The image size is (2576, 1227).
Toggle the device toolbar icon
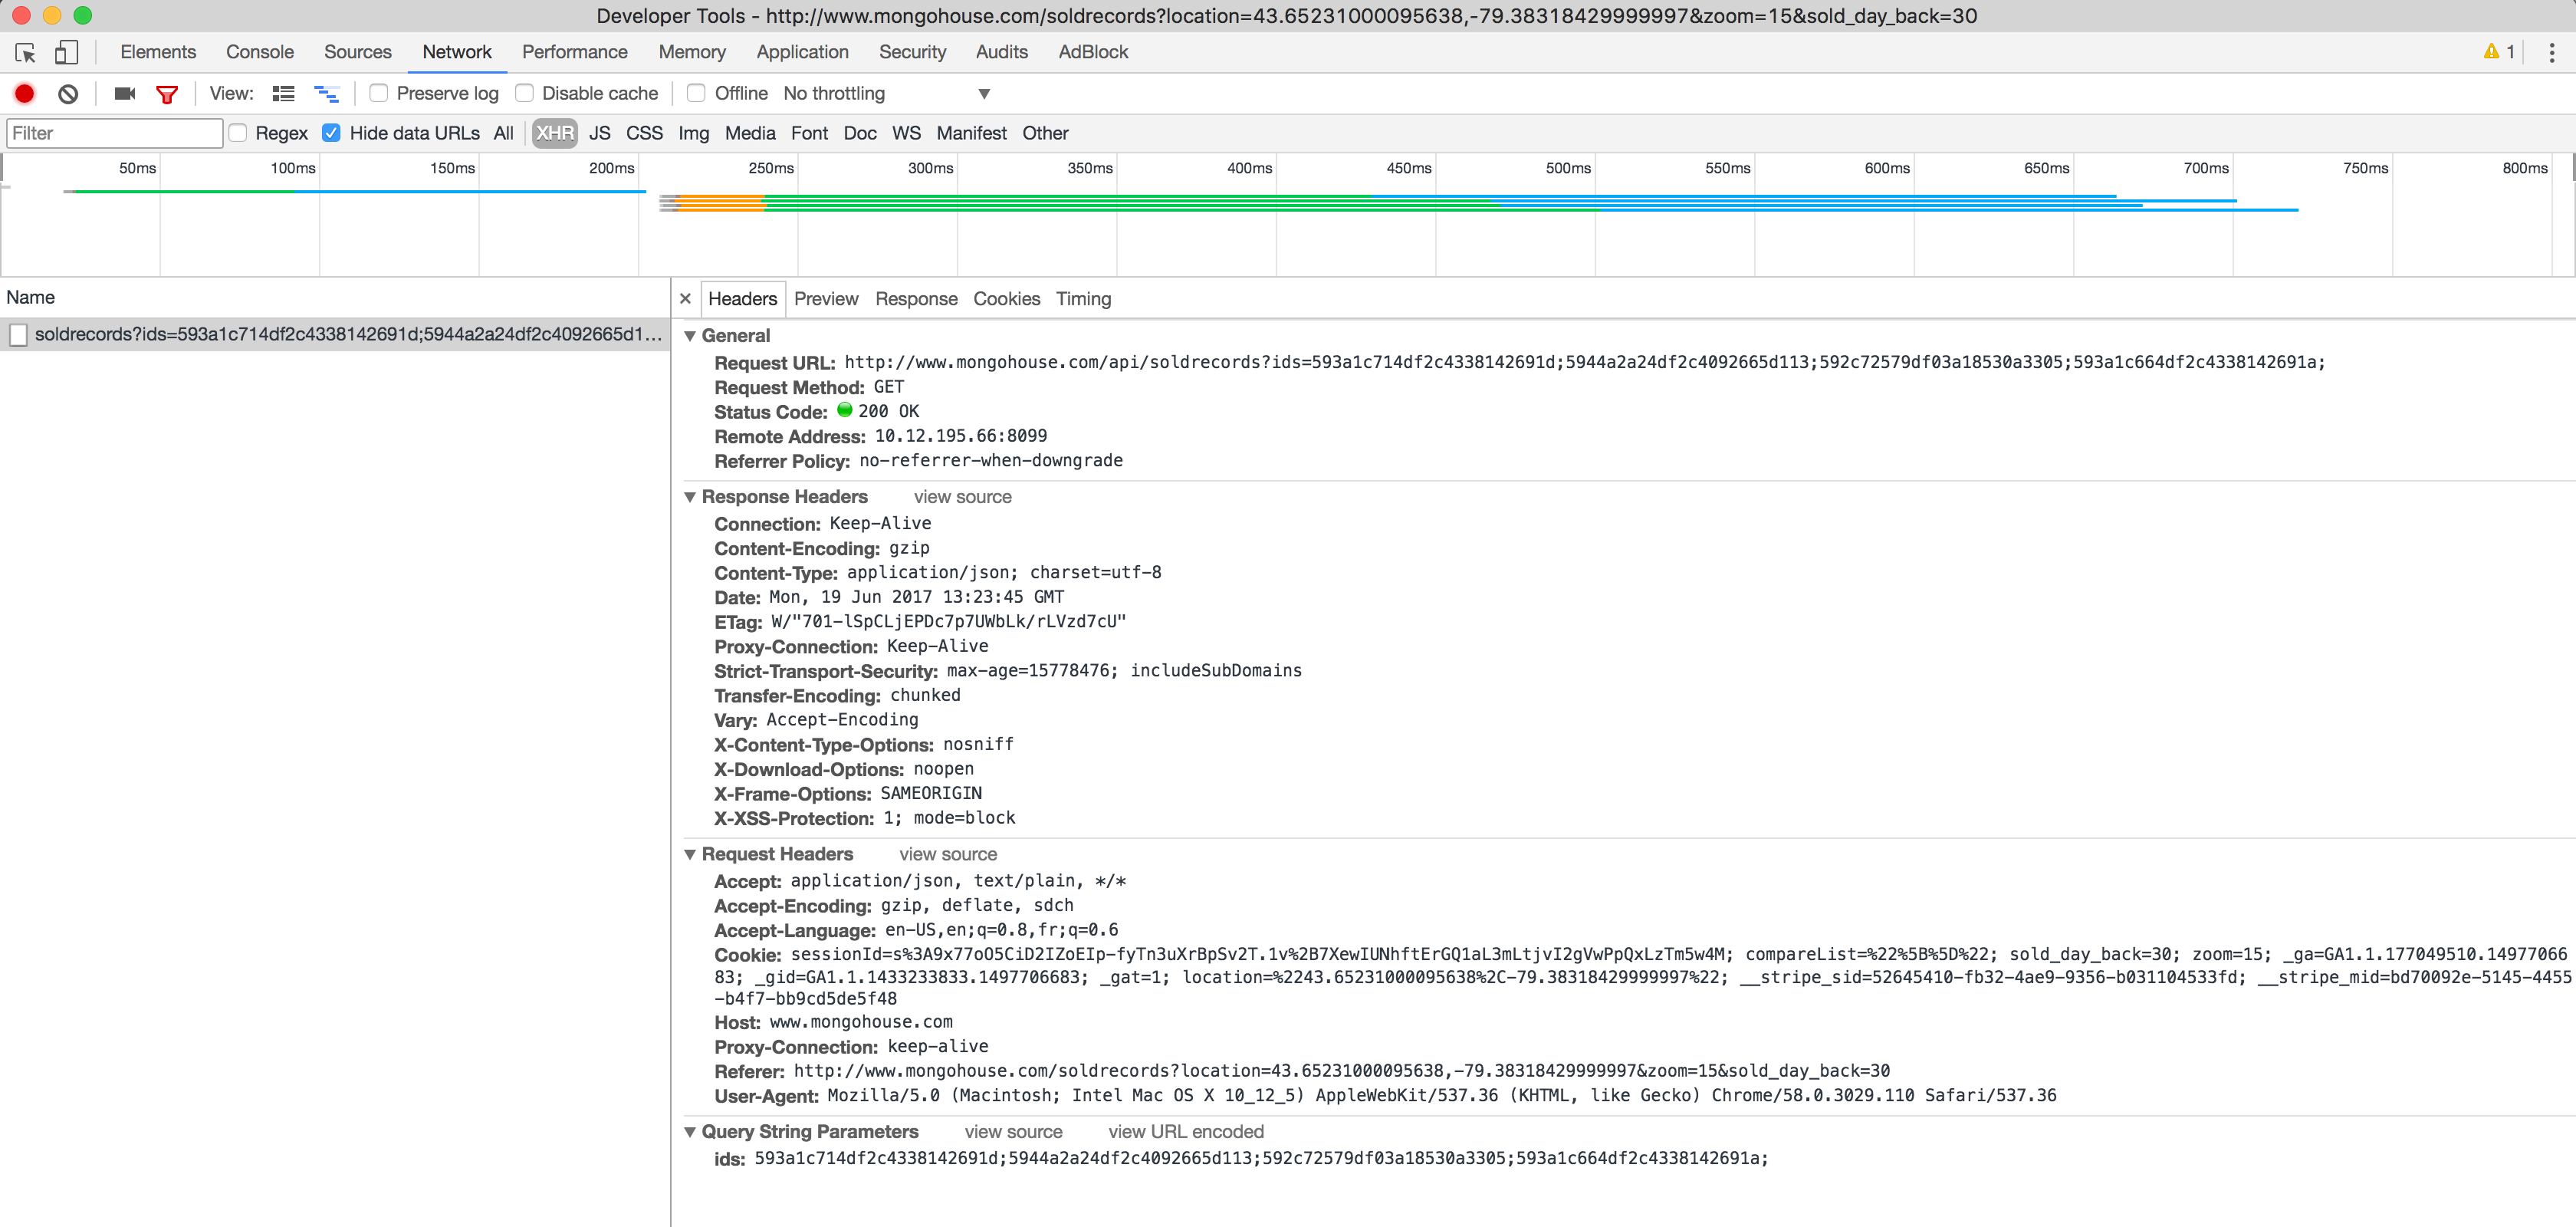(66, 52)
